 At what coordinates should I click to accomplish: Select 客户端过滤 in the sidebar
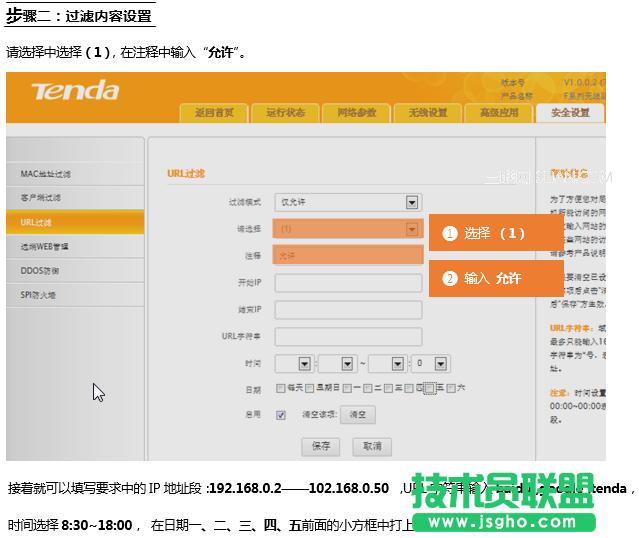click(41, 198)
